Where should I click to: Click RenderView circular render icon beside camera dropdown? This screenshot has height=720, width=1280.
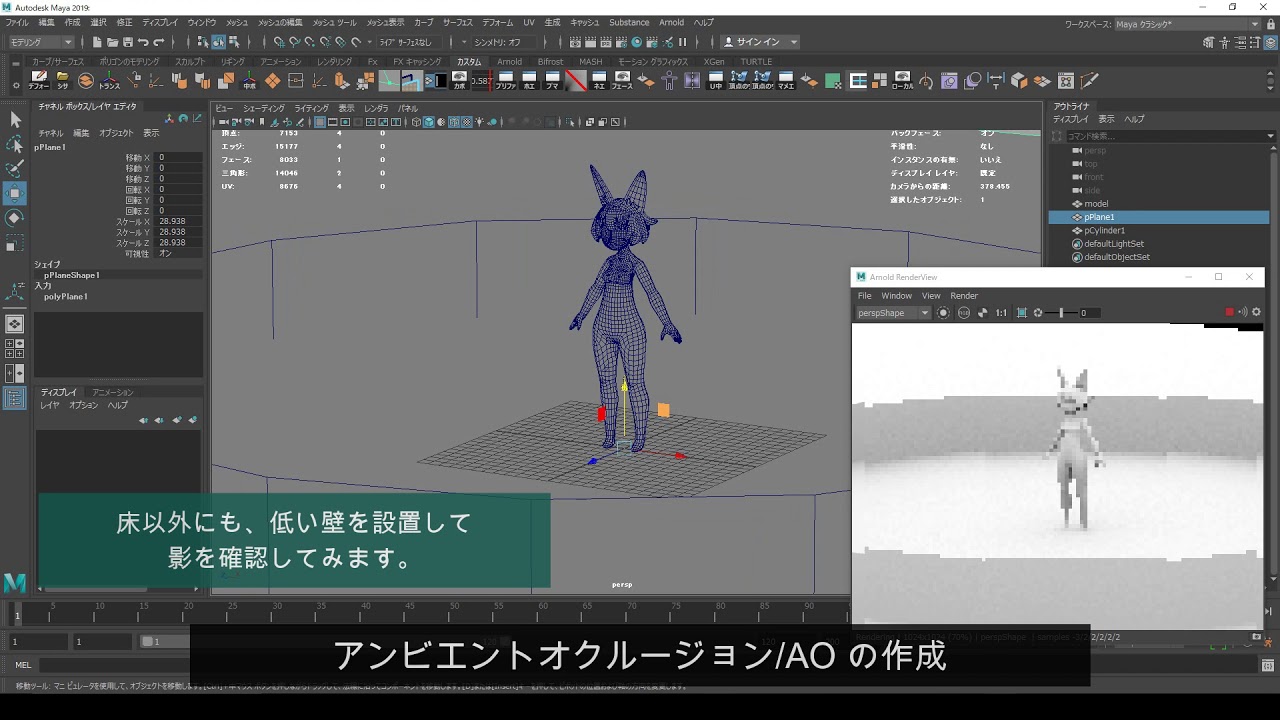coord(943,313)
